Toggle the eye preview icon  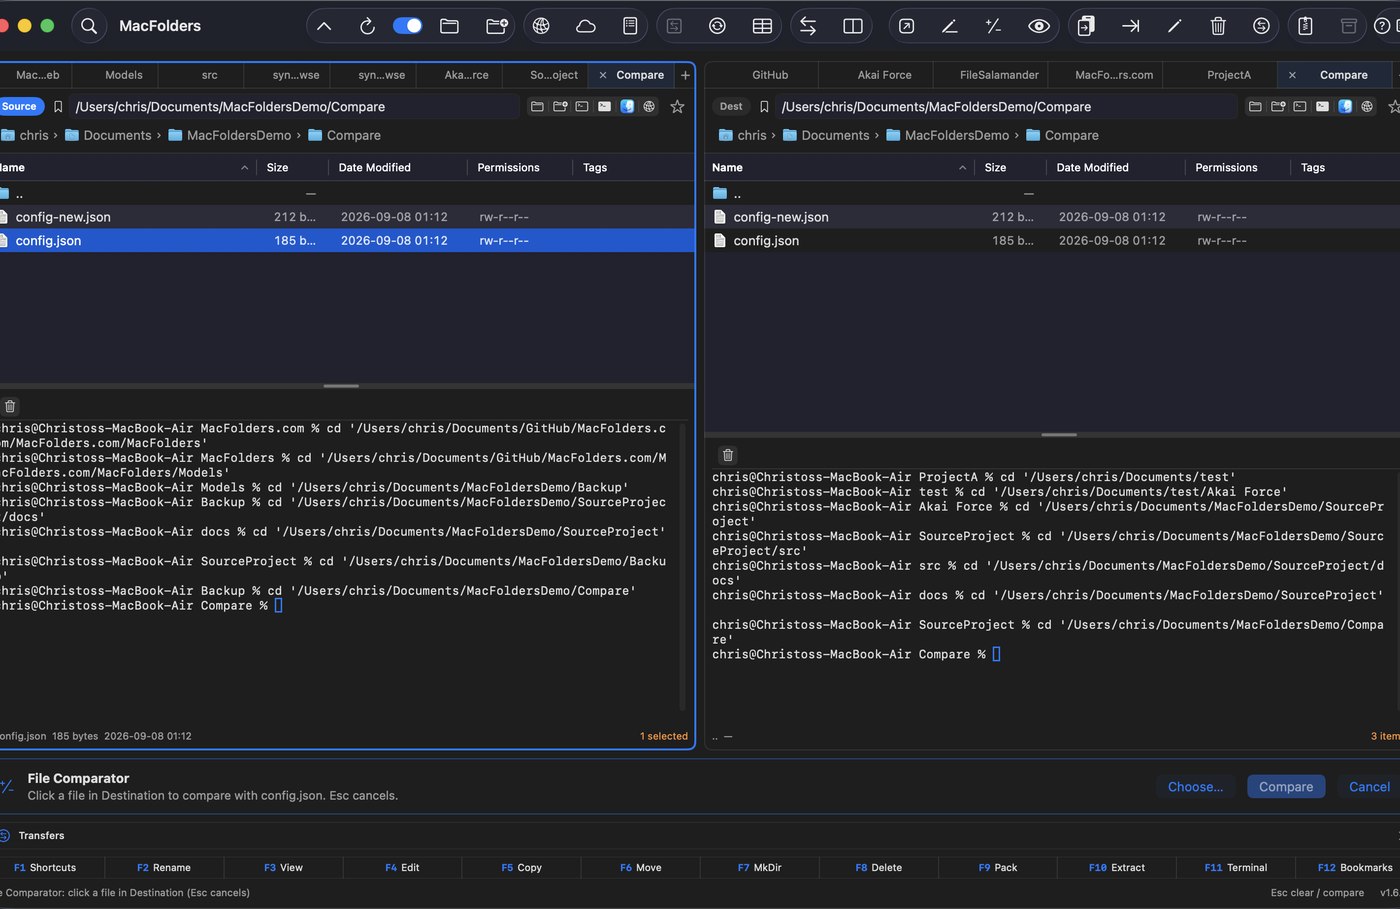1039,26
